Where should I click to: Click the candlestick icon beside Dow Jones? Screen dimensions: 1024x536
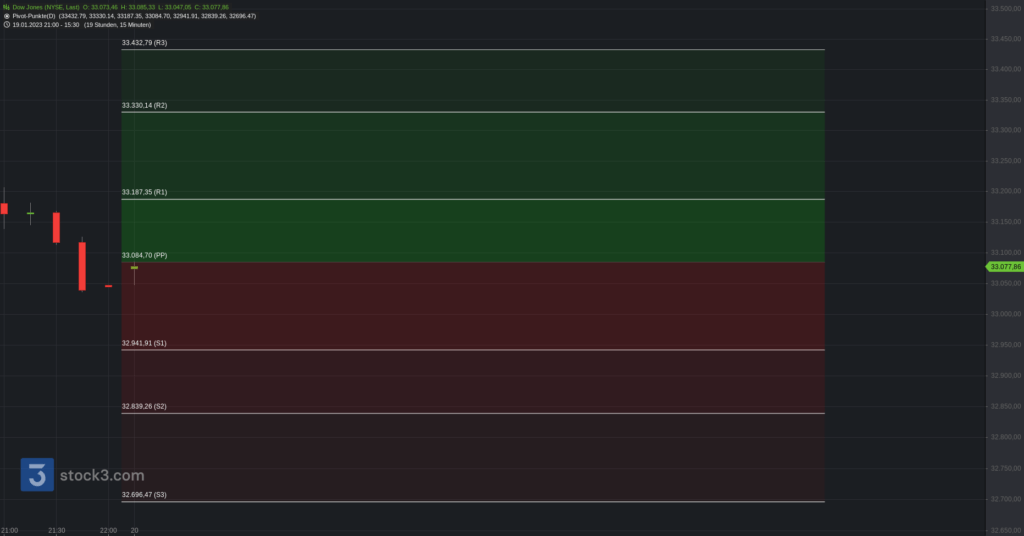(6, 7)
